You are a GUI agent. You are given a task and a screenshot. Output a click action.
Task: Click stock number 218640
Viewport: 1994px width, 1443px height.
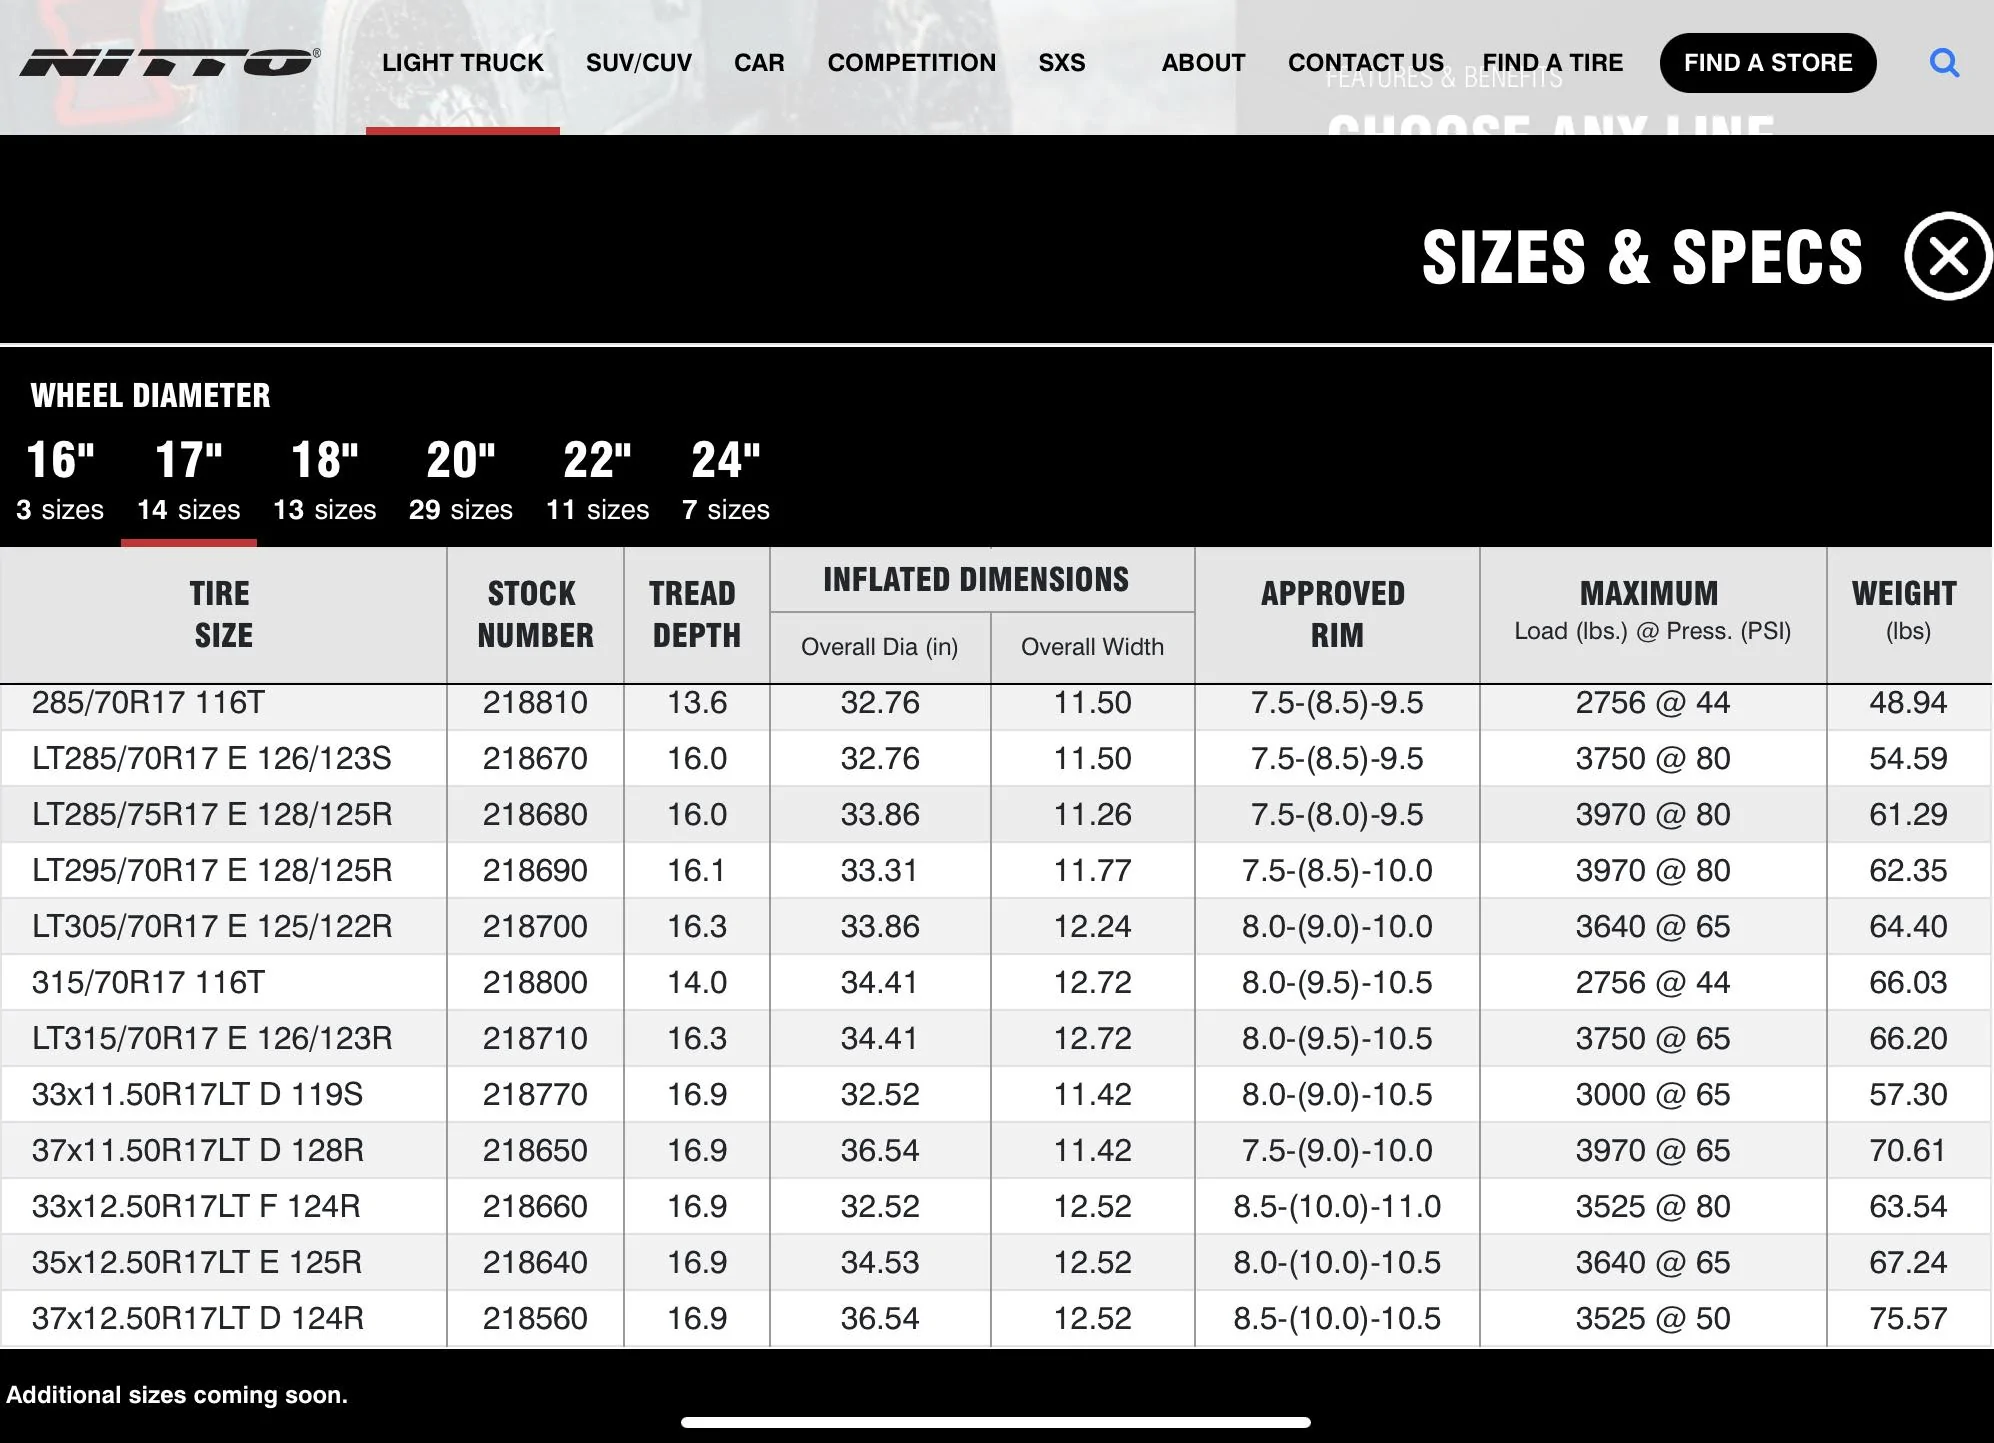pyautogui.click(x=535, y=1263)
